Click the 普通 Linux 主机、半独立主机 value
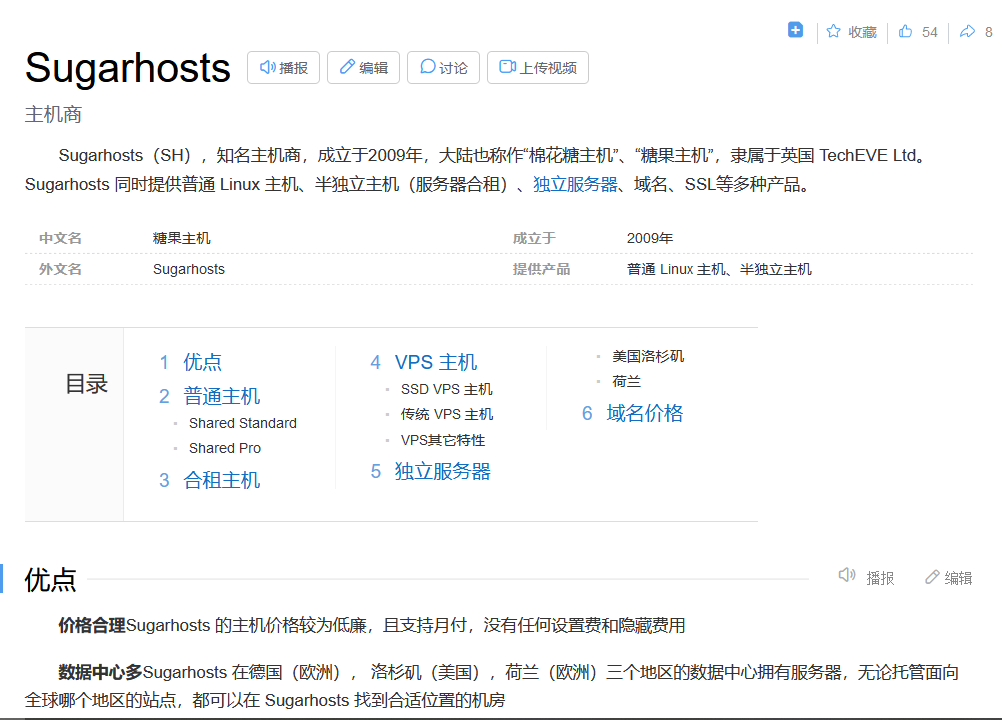 click(x=720, y=269)
